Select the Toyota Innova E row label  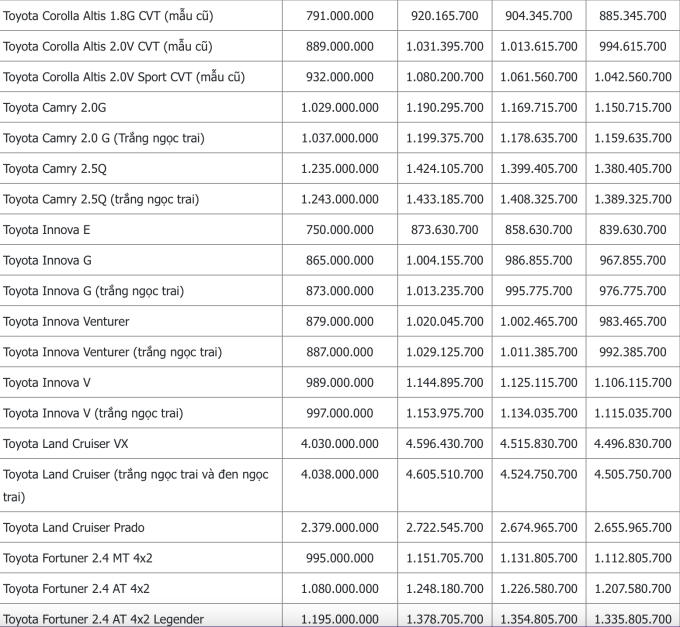(x=46, y=230)
